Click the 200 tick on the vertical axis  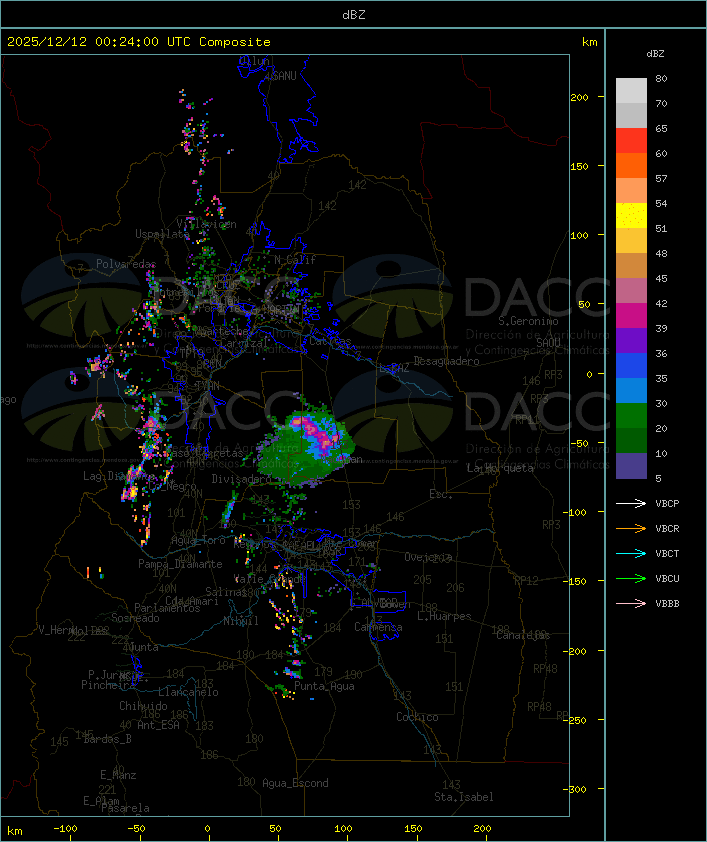coord(579,97)
